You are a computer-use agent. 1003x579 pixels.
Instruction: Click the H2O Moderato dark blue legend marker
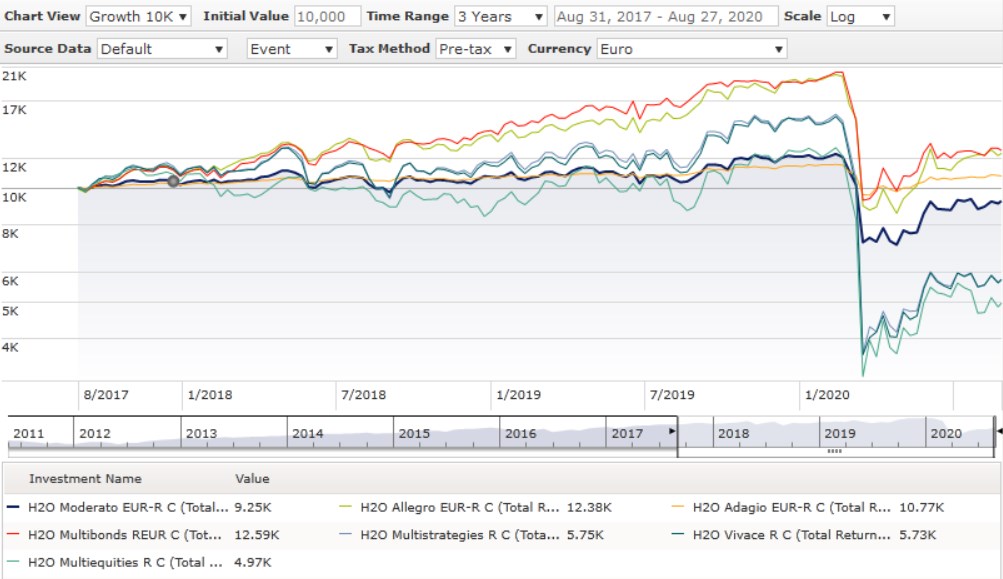pos(14,507)
